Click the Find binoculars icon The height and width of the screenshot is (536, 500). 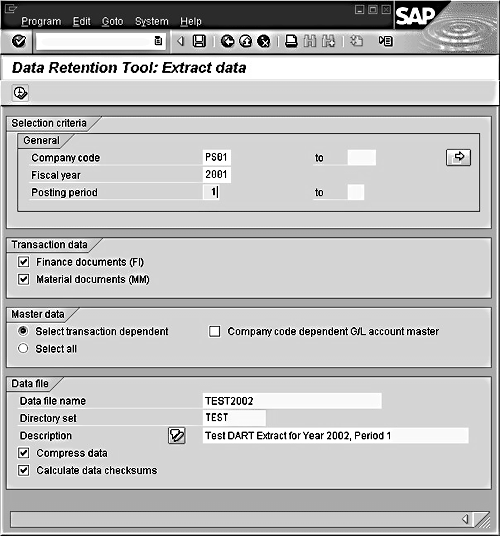click(310, 41)
